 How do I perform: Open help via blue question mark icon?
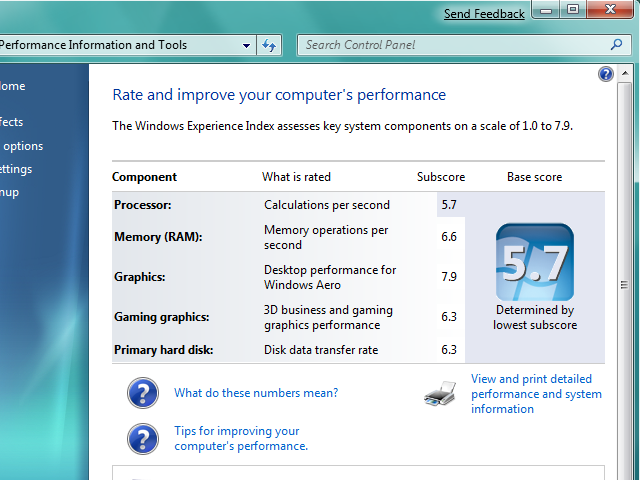(606, 74)
